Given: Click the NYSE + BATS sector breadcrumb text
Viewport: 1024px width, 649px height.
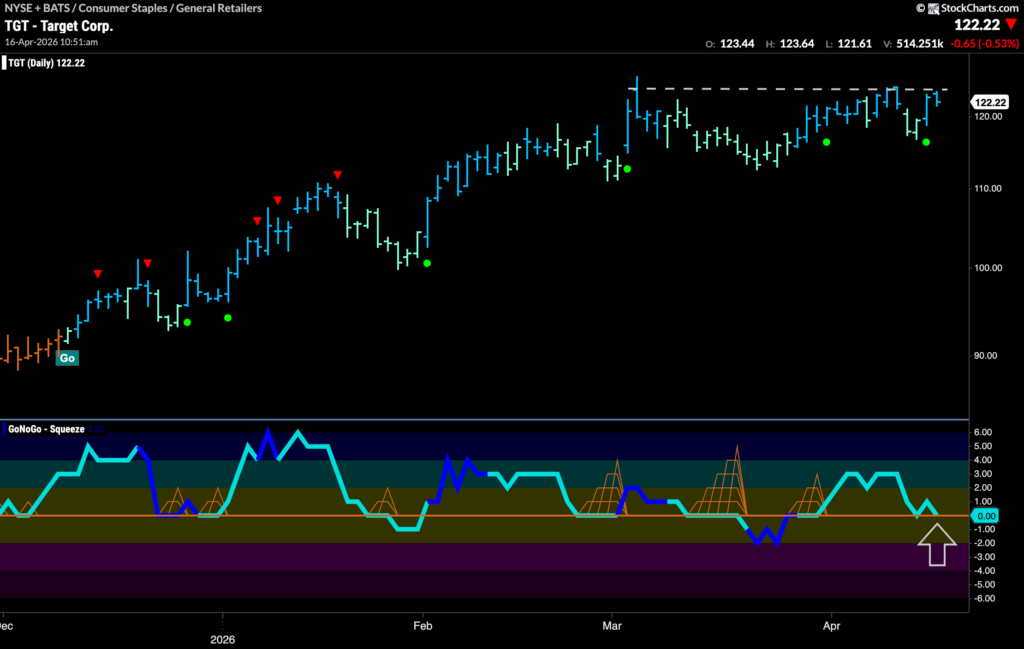Looking at the screenshot, I should tap(133, 8).
